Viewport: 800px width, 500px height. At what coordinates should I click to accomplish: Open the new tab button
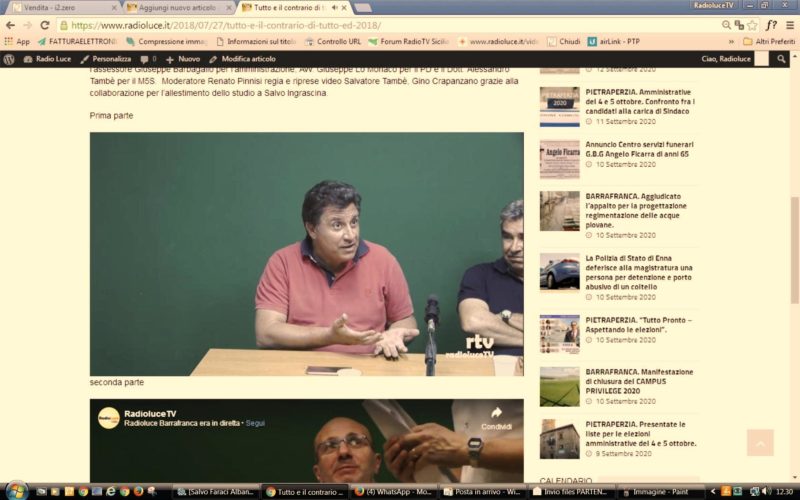tap(362, 8)
